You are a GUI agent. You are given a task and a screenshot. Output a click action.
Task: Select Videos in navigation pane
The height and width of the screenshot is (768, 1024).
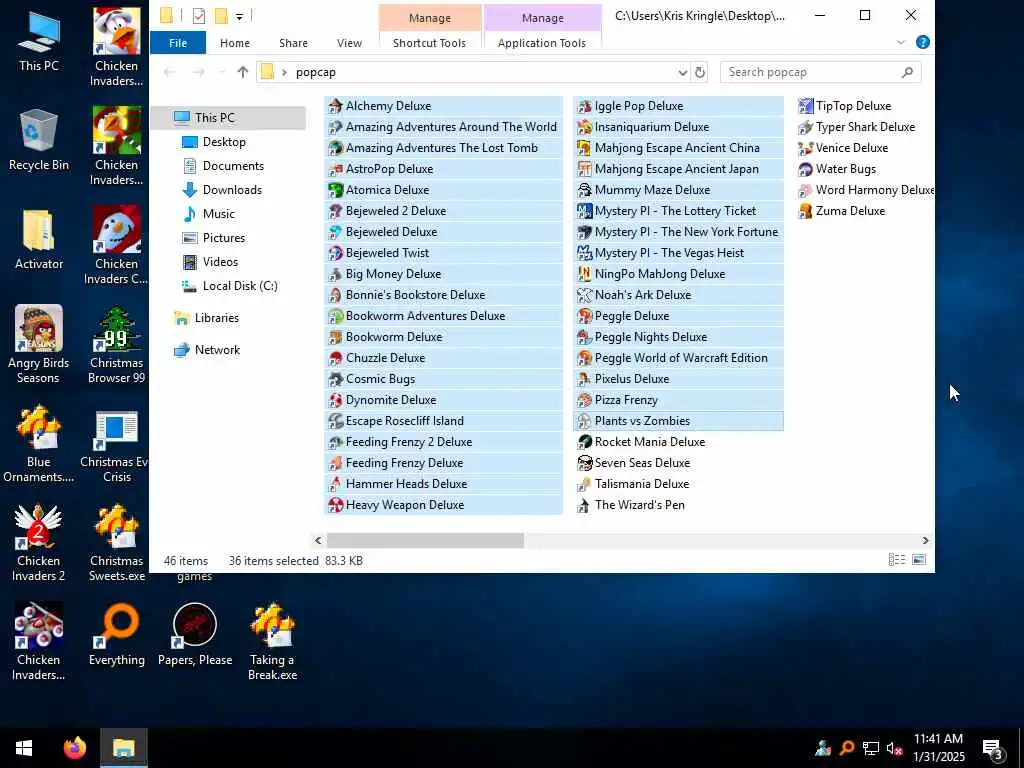point(220,262)
